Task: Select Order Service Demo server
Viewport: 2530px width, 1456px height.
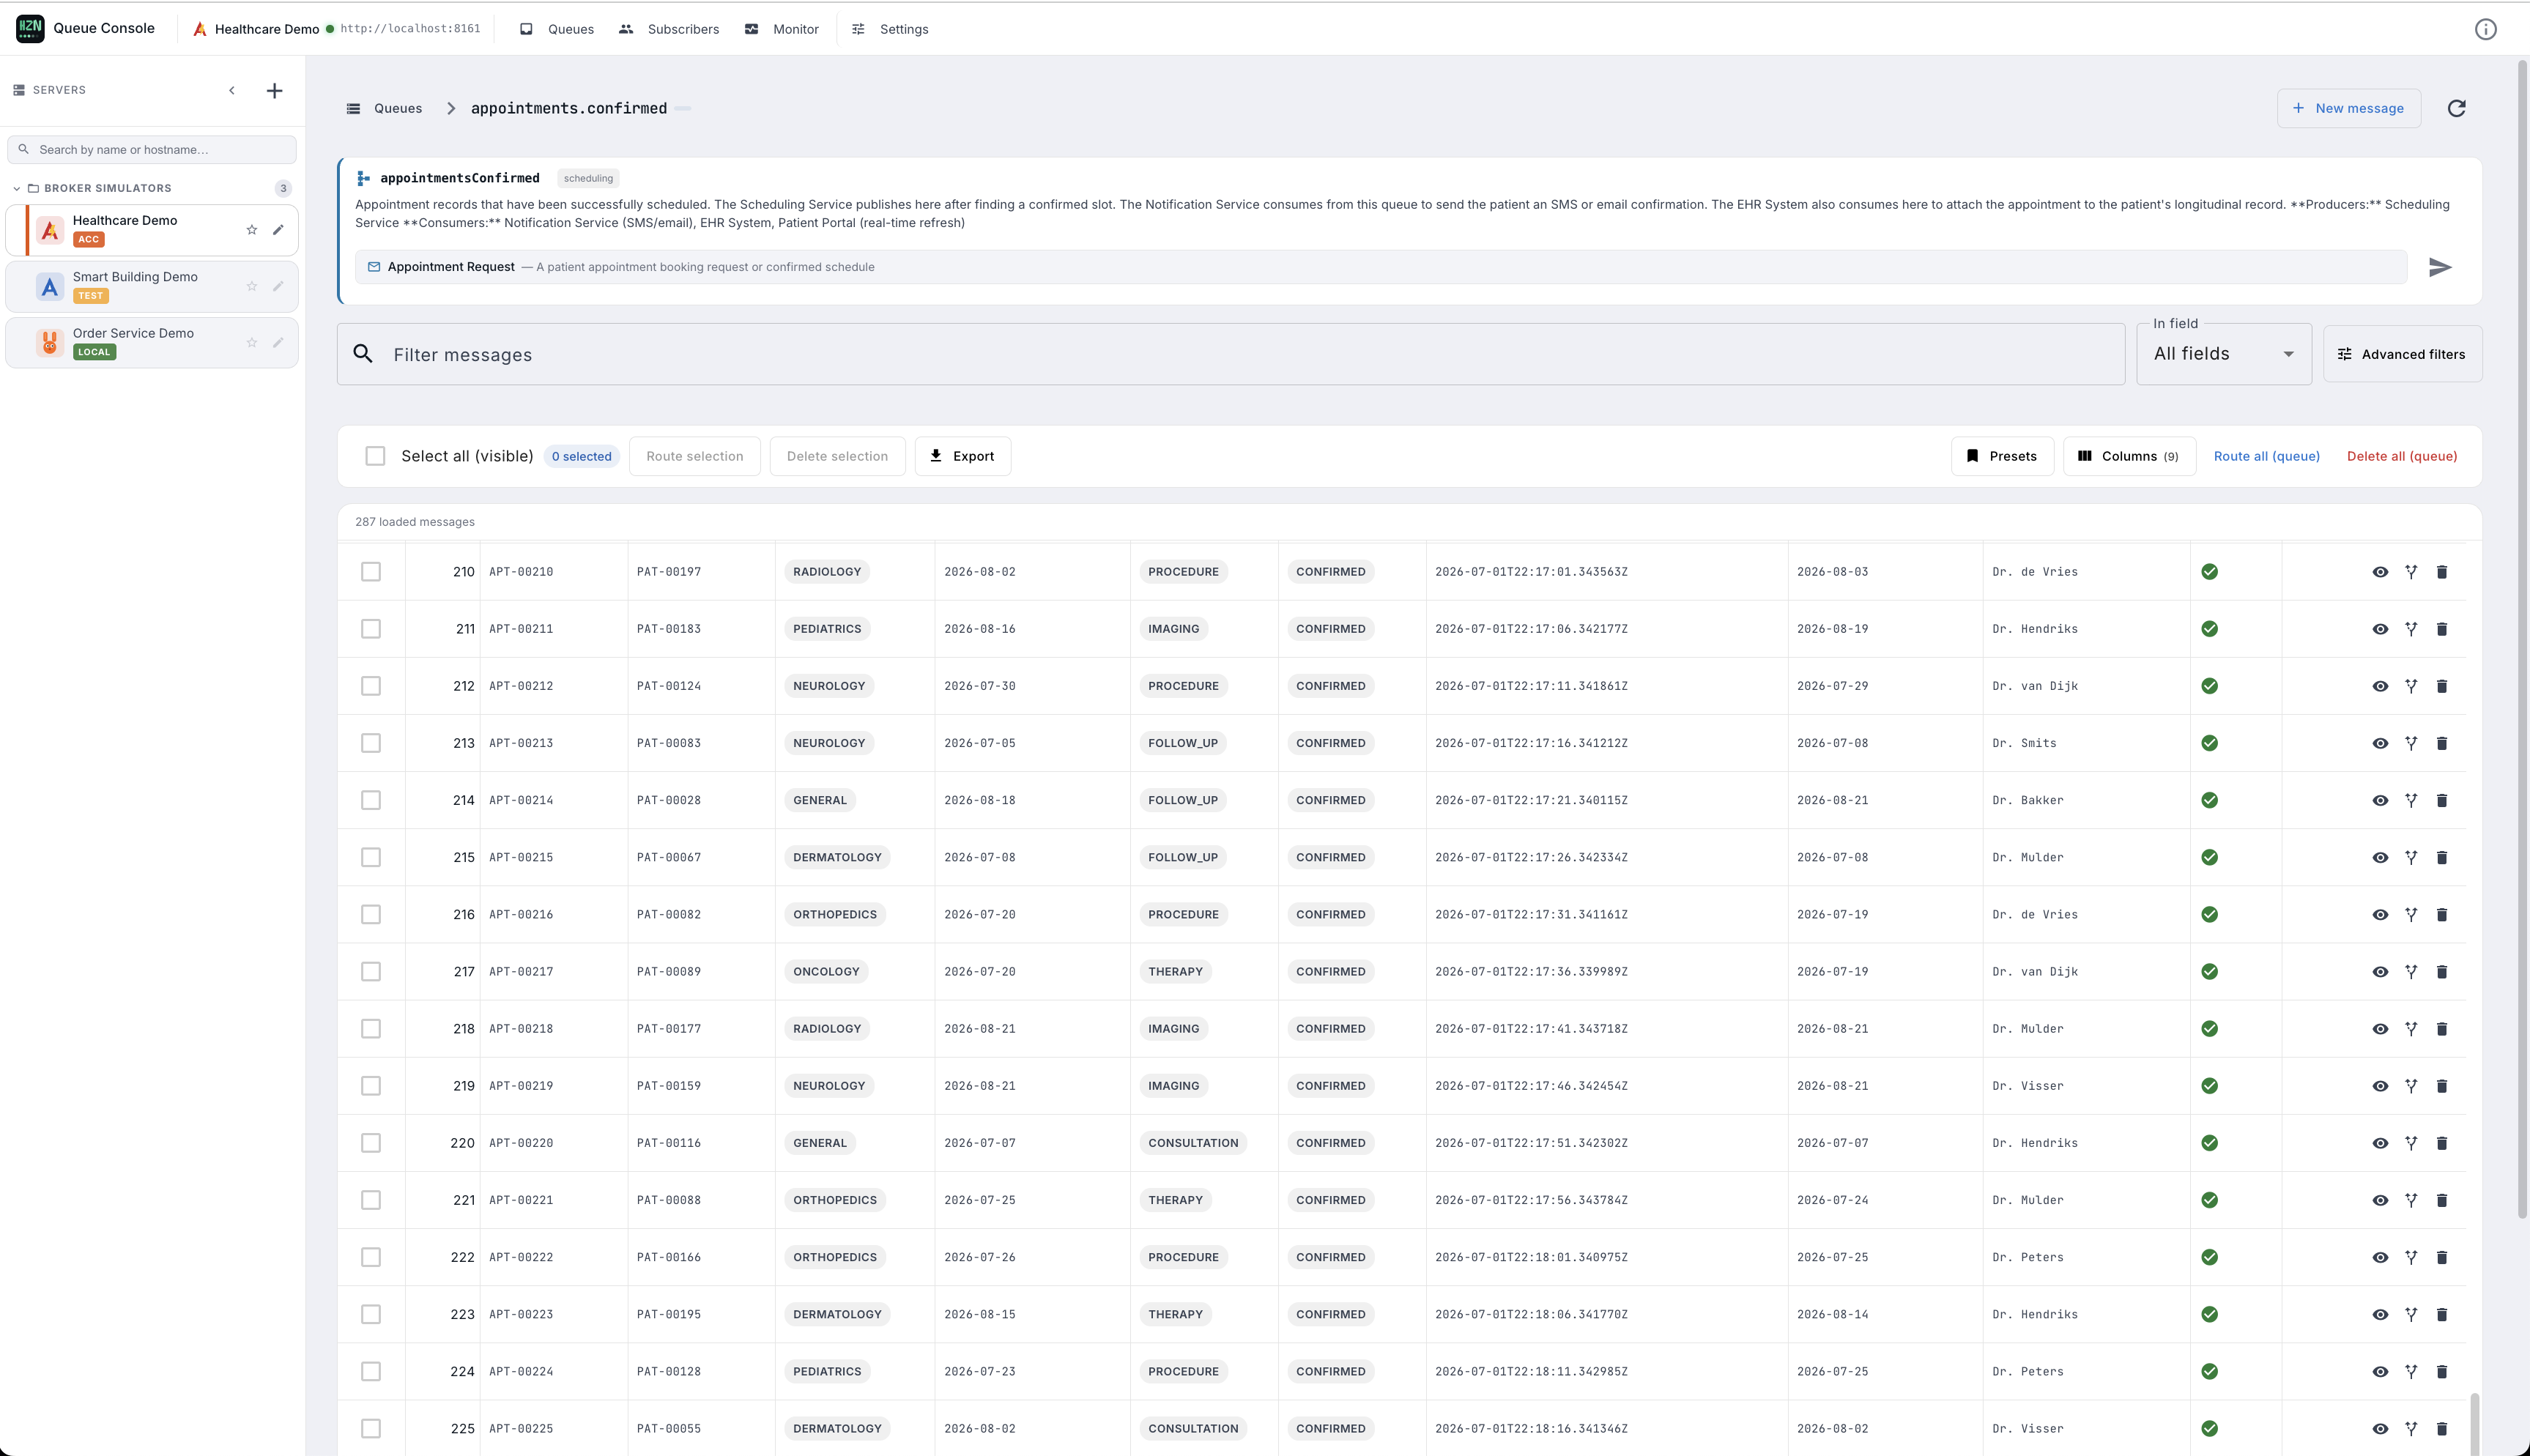Action: (152, 343)
